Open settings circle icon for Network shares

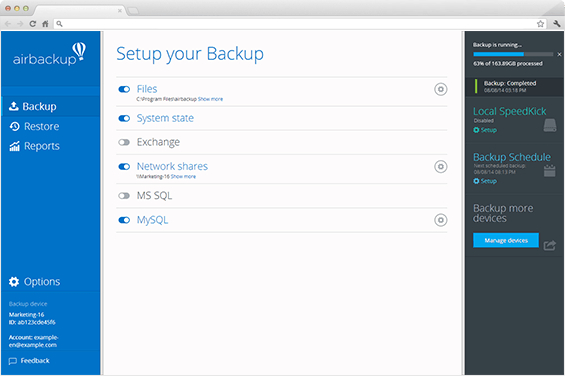coord(440,167)
